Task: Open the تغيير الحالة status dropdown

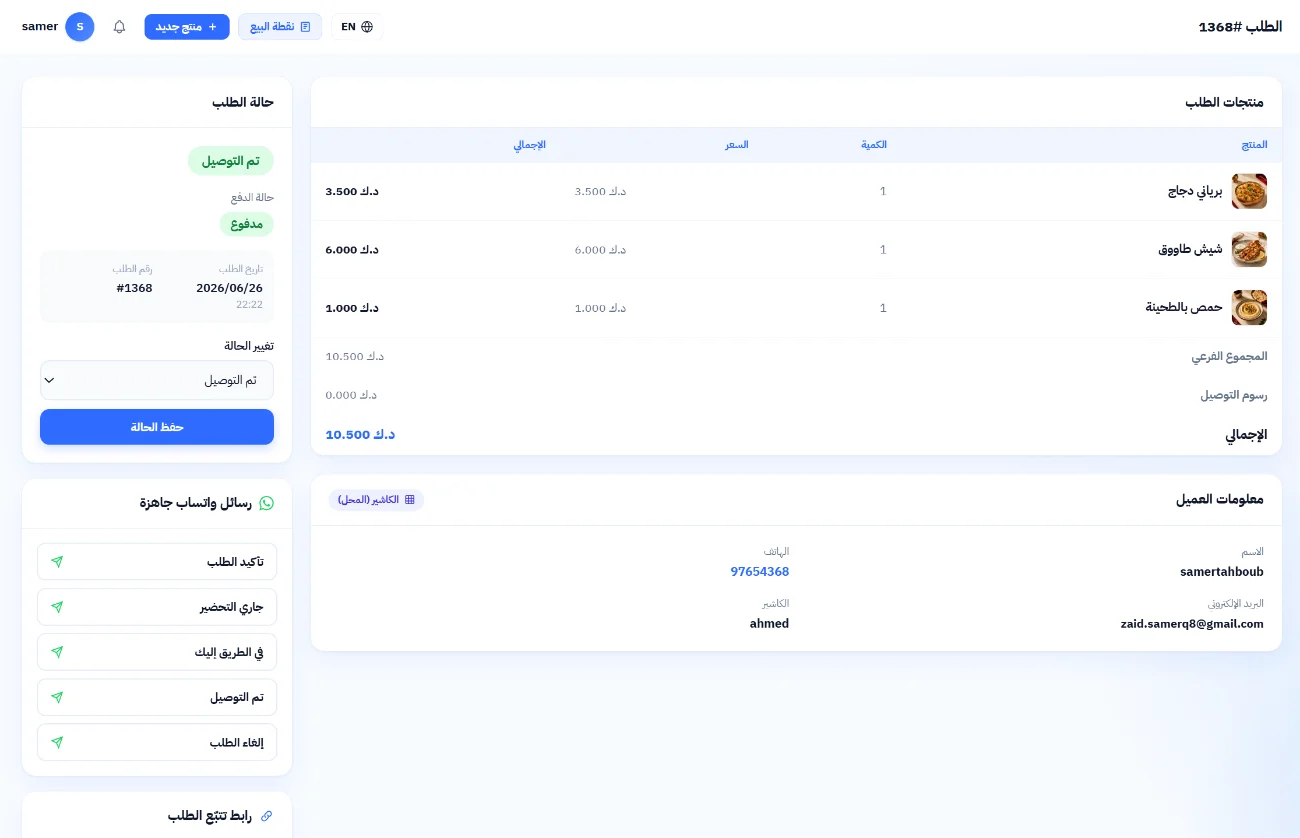Action: pos(157,380)
